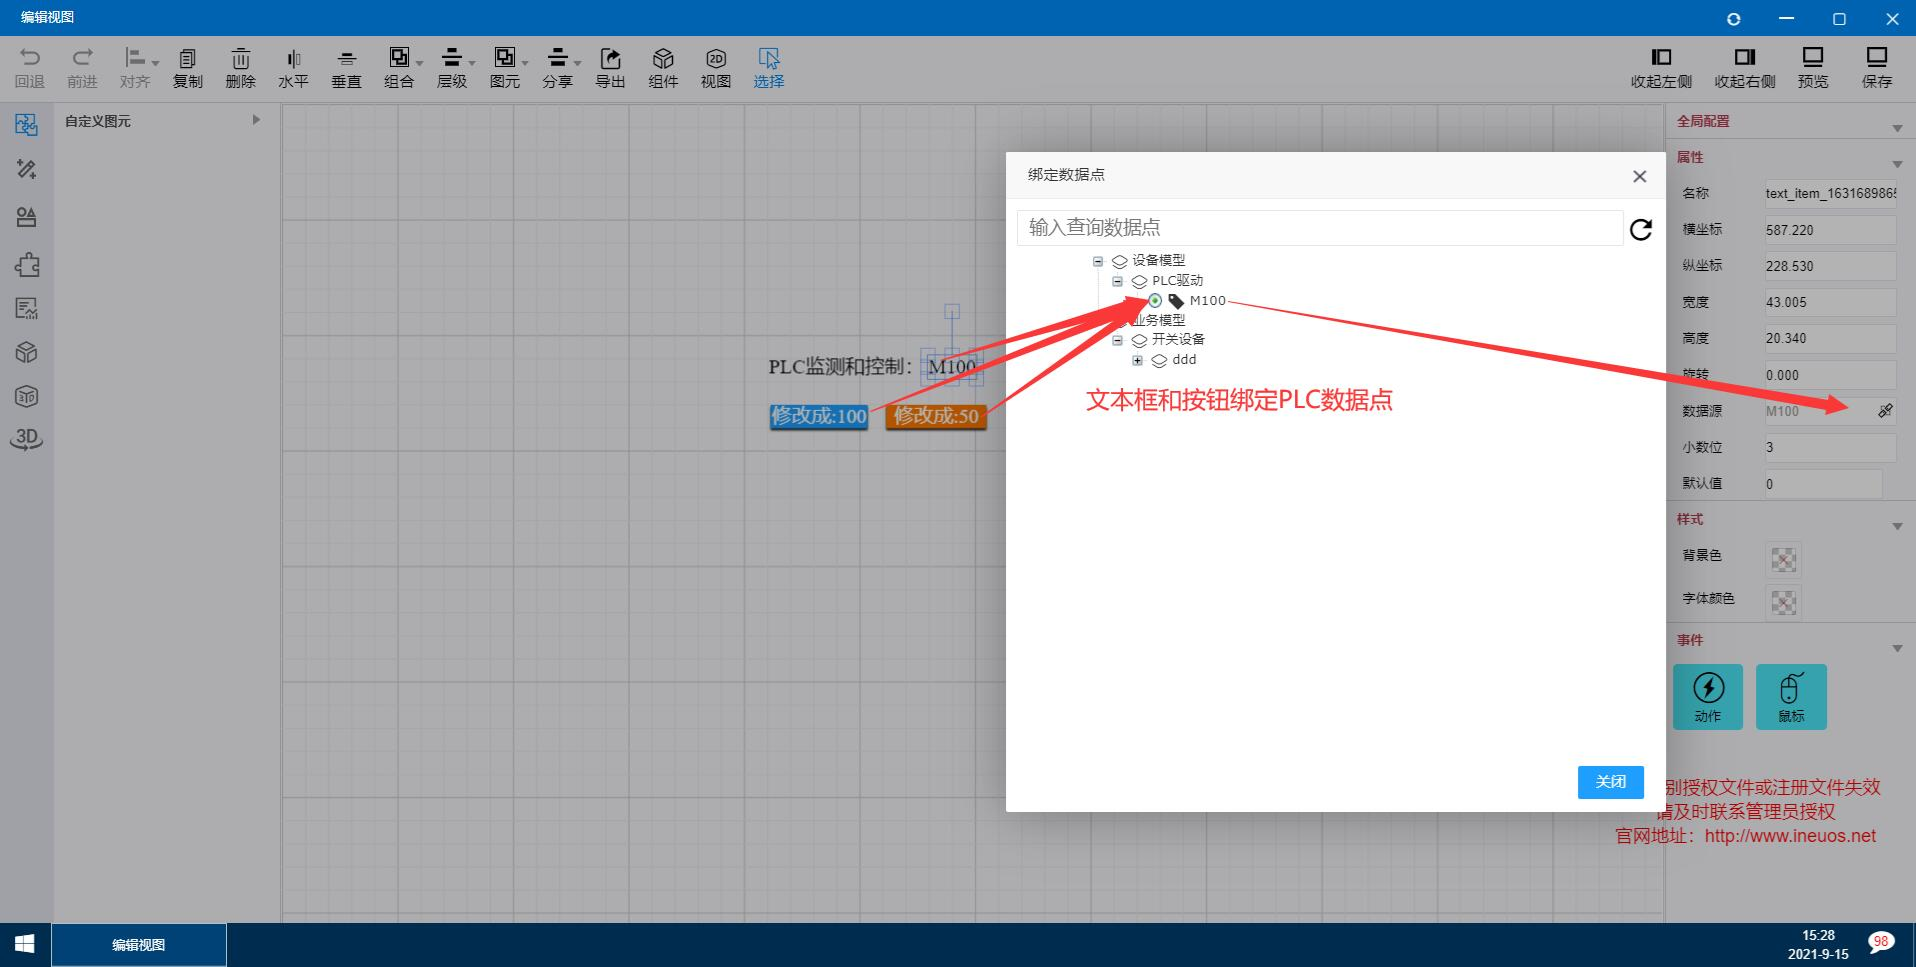Open the basic shapes sidebar icon
The height and width of the screenshot is (967, 1916).
(x=27, y=217)
